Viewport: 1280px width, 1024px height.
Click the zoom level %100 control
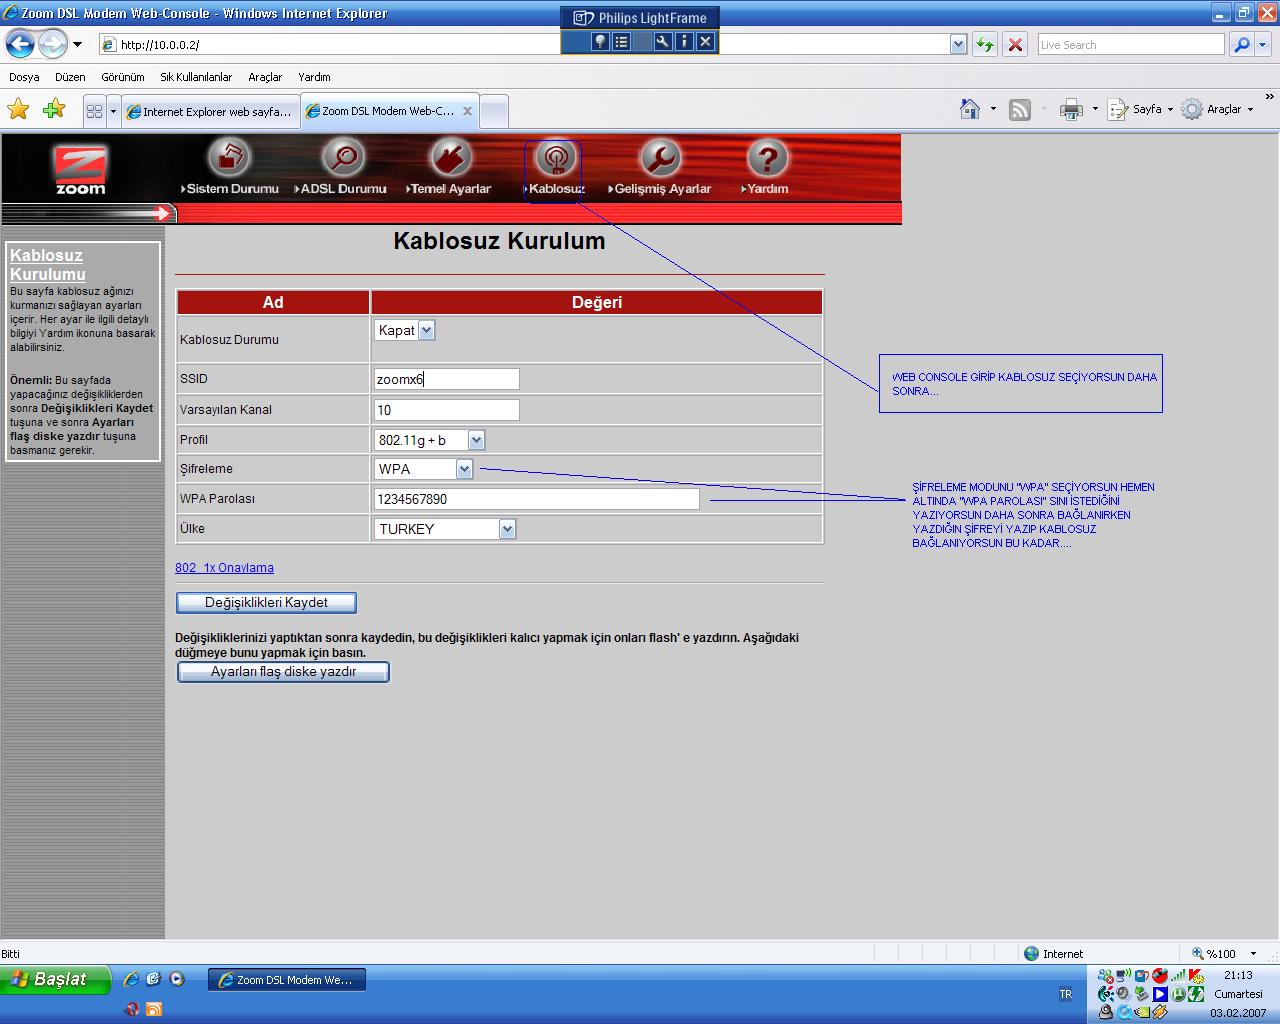tap(1224, 954)
